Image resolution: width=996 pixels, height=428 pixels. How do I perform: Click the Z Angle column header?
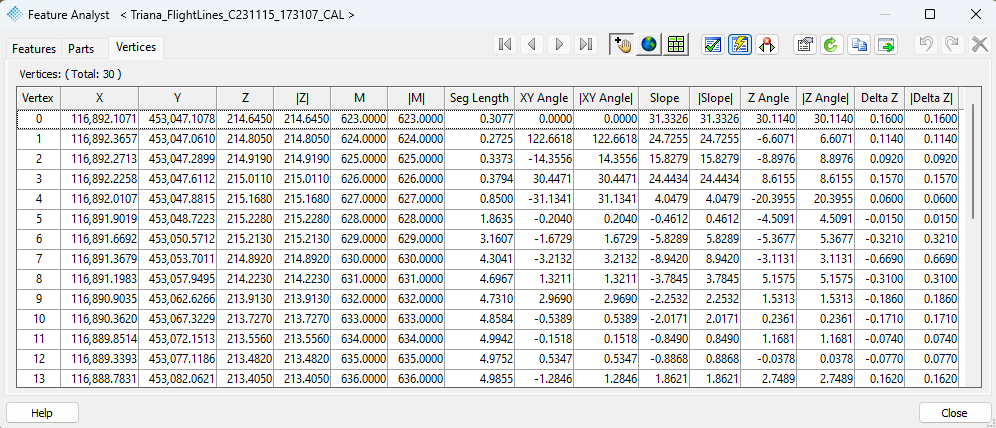coord(769,98)
